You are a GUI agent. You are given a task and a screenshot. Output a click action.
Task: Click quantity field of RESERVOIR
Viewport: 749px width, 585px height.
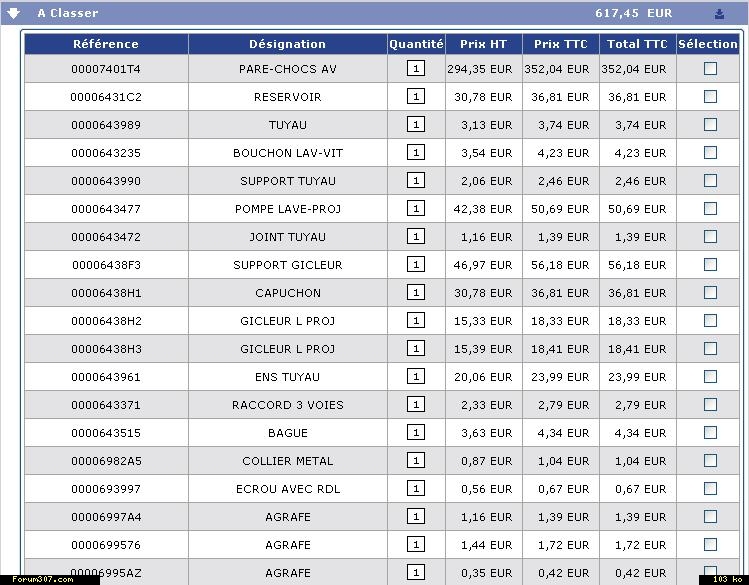point(416,96)
